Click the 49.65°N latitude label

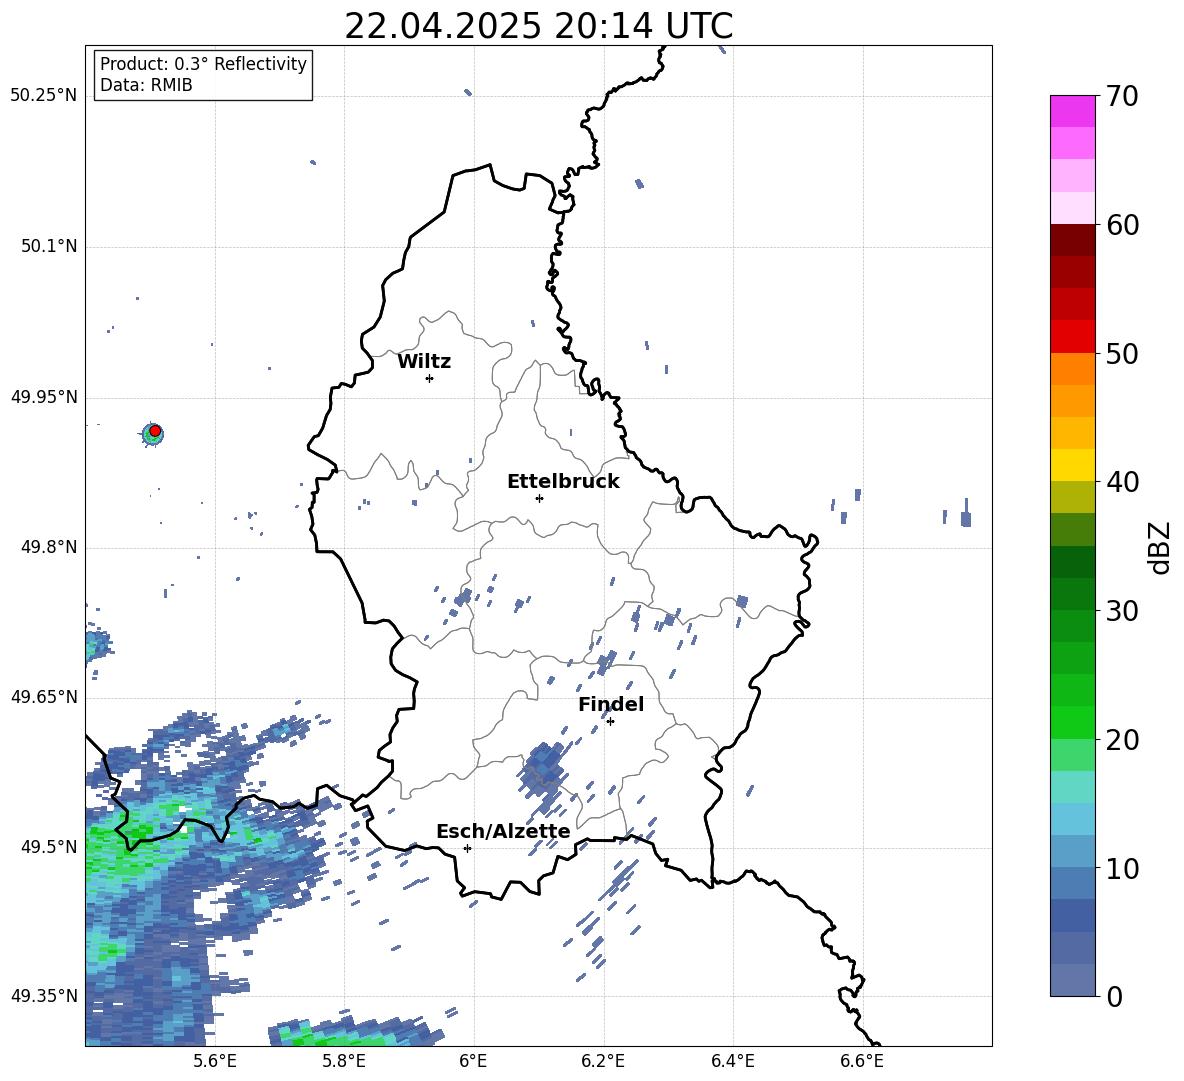pyautogui.click(x=43, y=697)
